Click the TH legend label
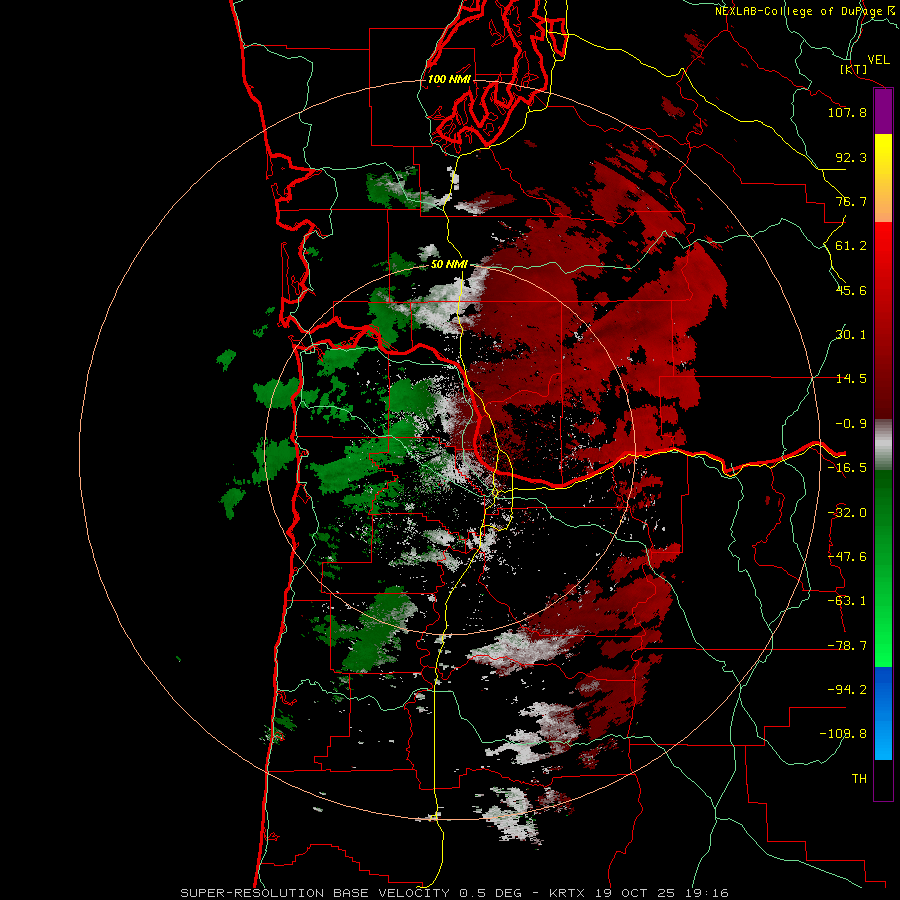 point(859,779)
